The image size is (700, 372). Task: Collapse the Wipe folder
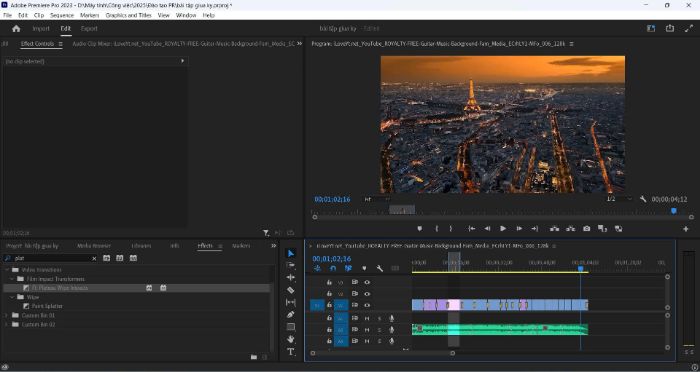pos(12,297)
